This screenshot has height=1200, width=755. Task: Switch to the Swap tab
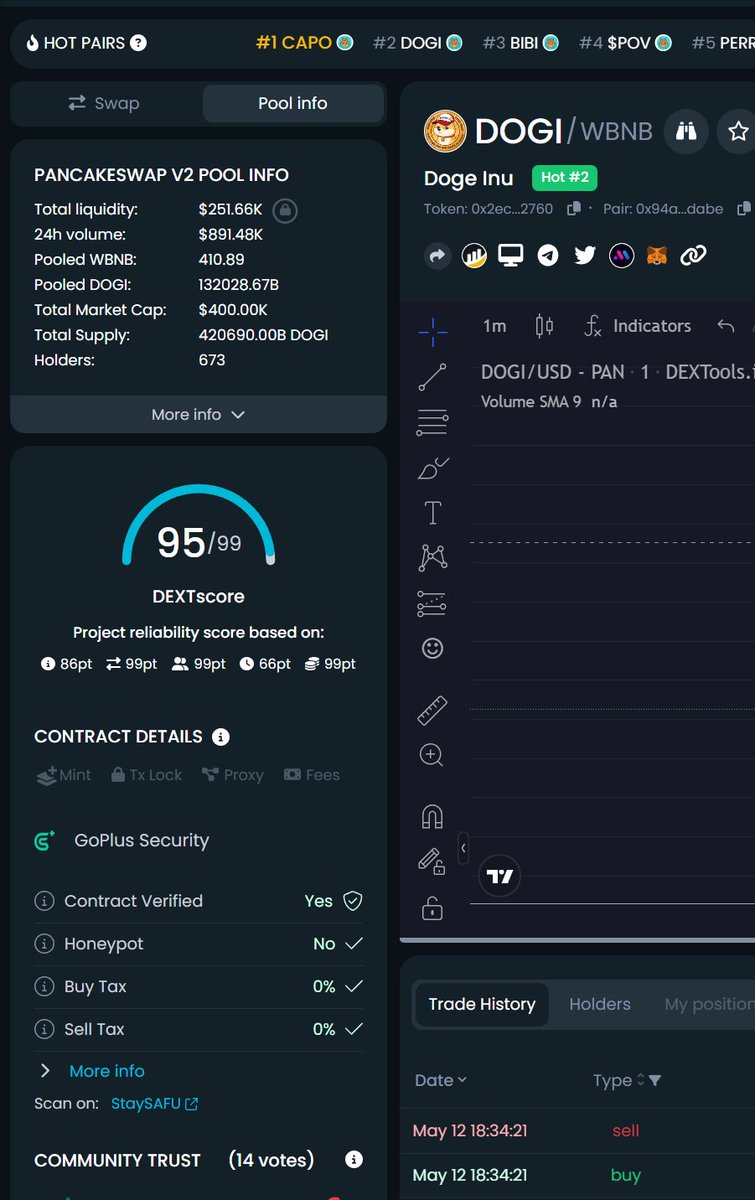click(104, 103)
